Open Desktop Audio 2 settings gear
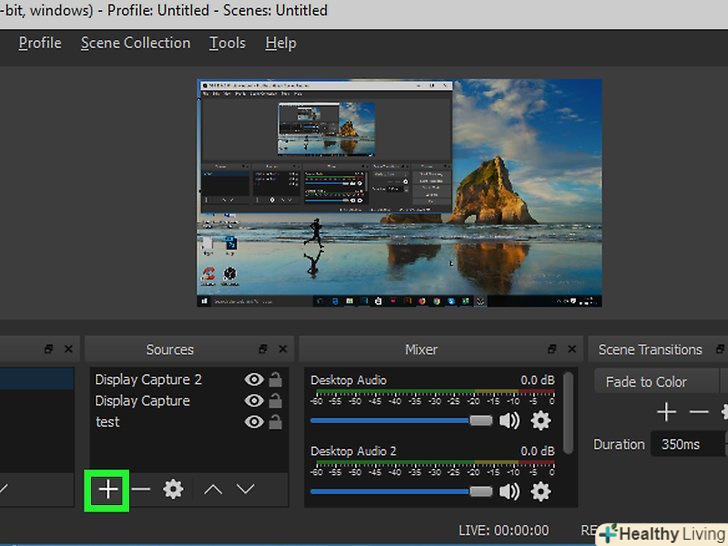728x546 pixels. (541, 491)
